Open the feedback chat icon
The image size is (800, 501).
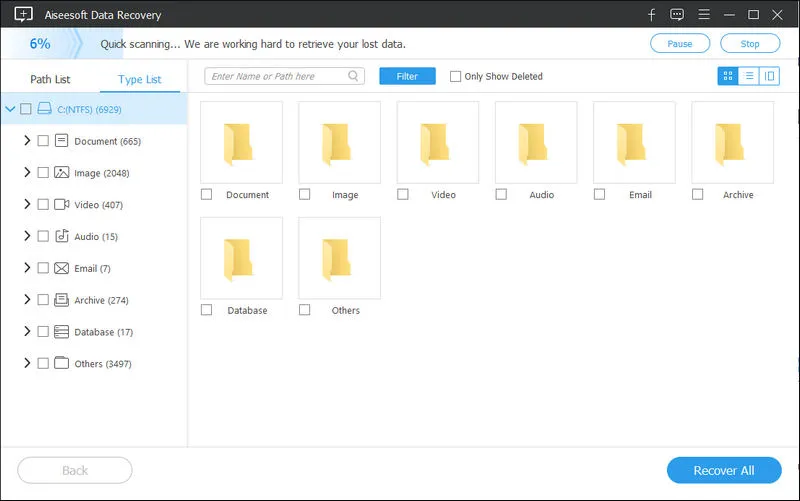point(677,14)
